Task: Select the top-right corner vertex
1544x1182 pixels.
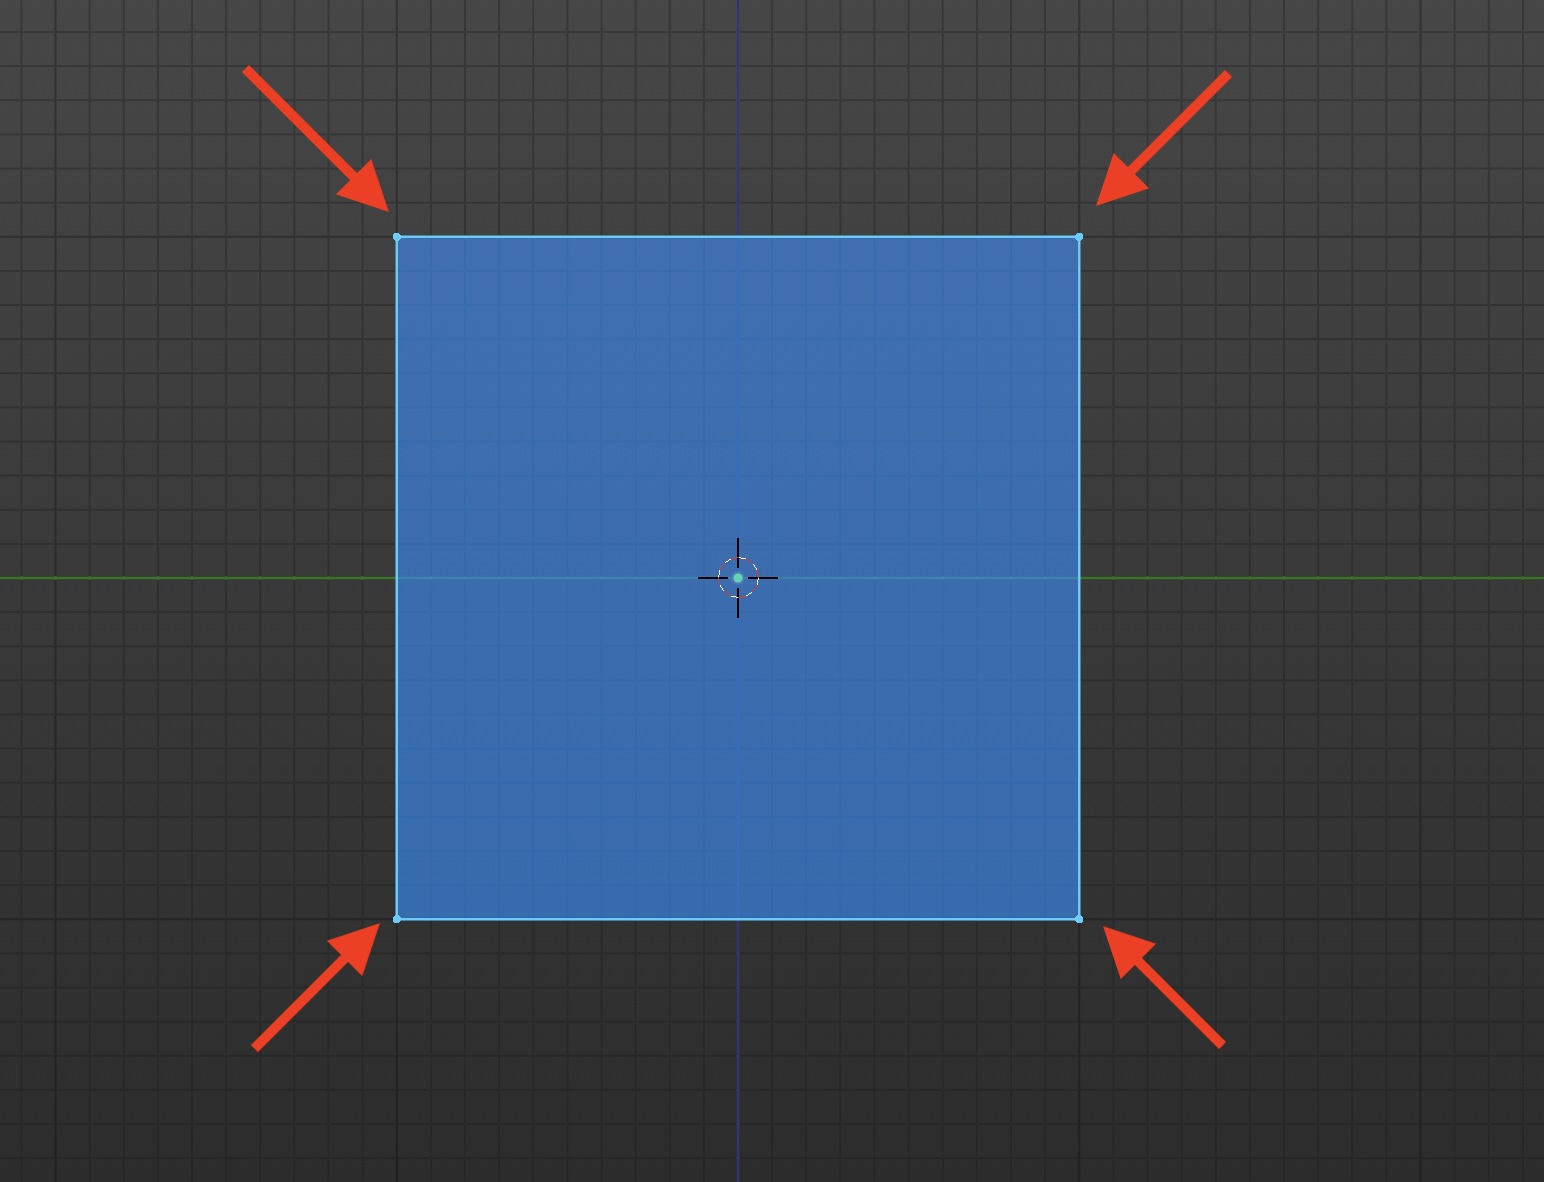Action: coord(1080,236)
